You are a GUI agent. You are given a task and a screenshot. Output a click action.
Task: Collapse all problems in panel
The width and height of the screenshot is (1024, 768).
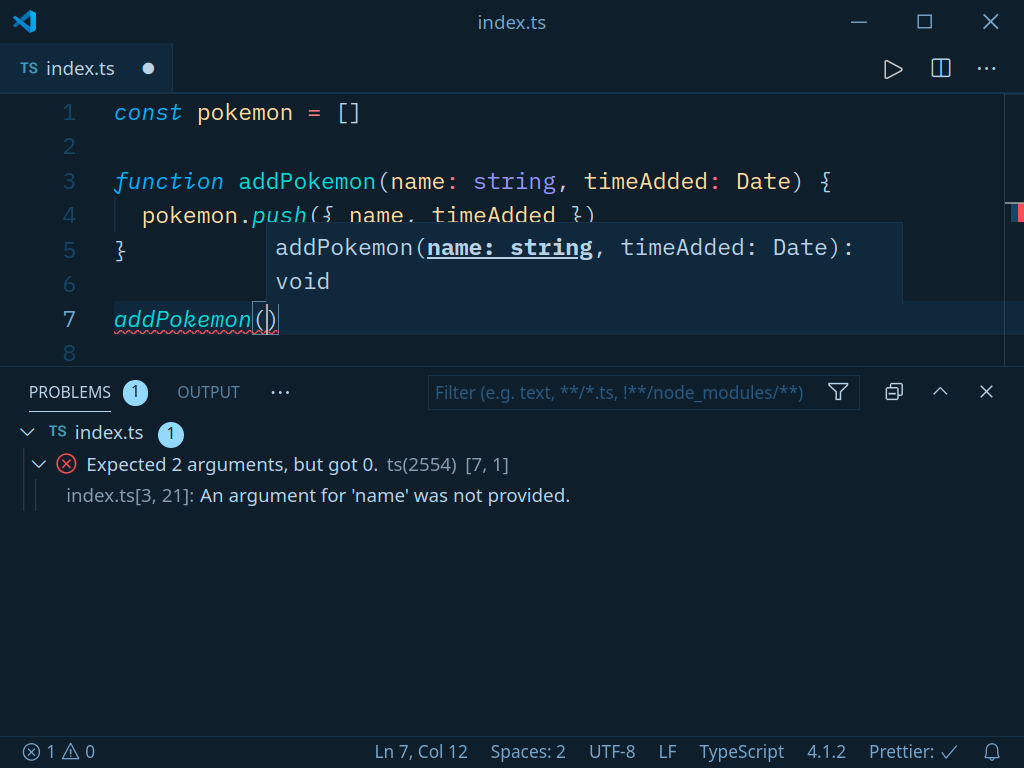[894, 392]
